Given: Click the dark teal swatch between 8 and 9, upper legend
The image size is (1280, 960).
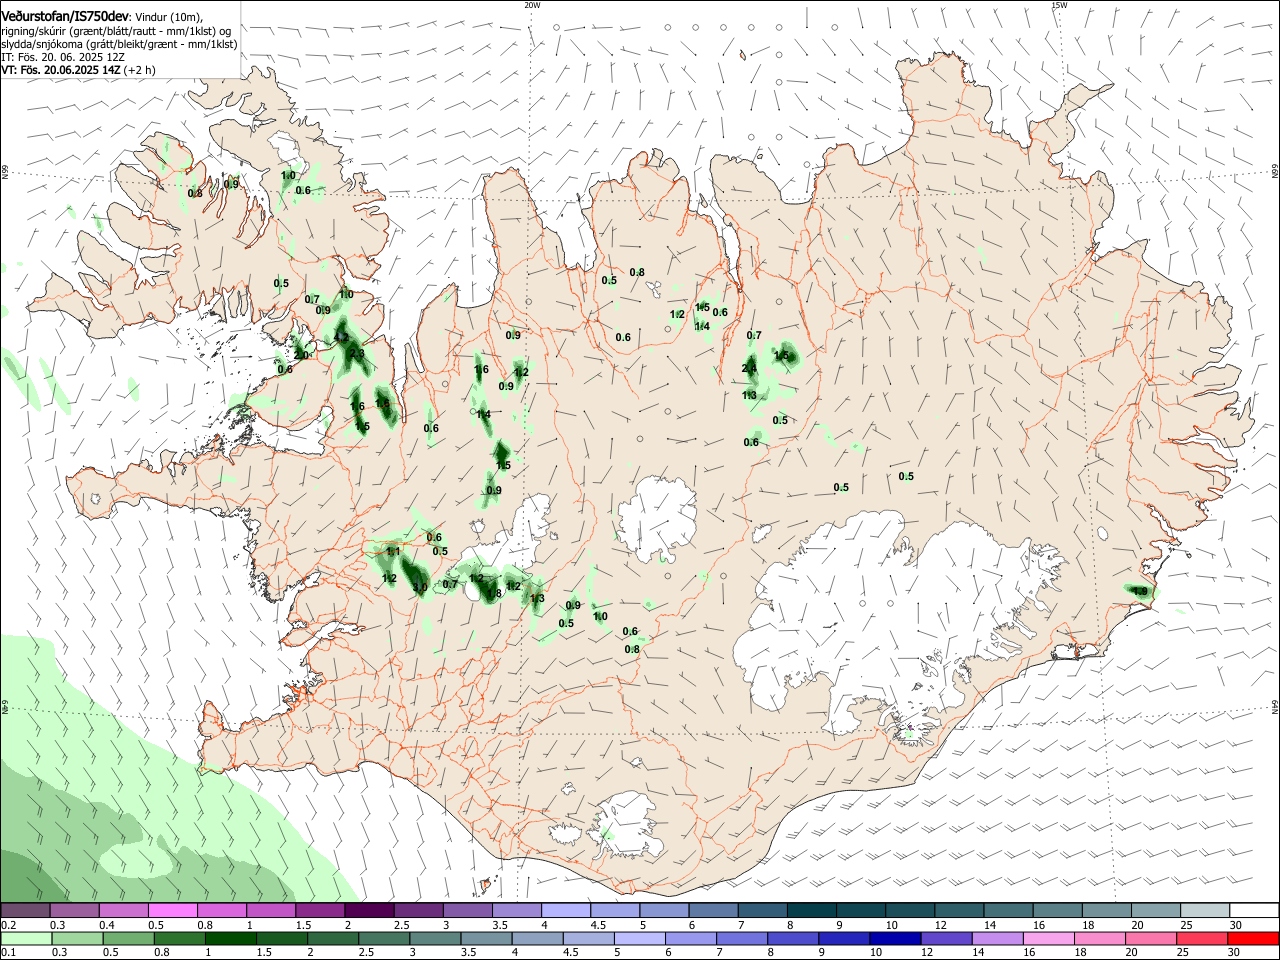Looking at the screenshot, I should coord(810,911).
